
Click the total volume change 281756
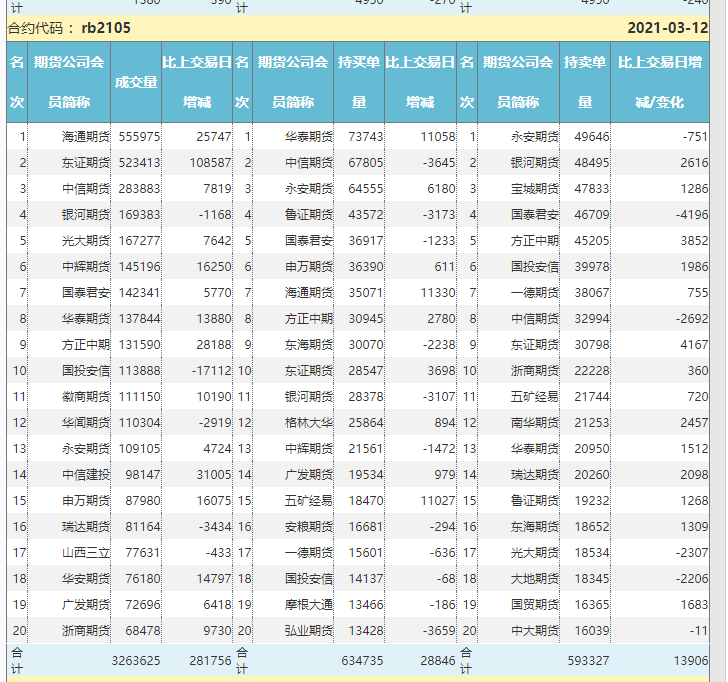(x=210, y=660)
